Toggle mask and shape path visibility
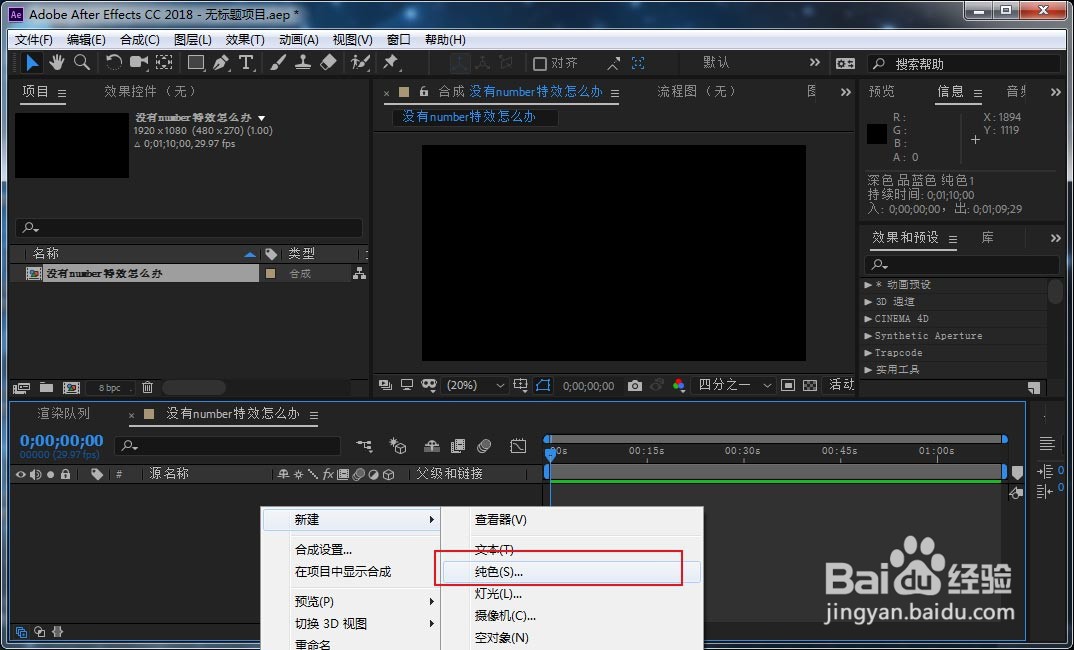Image resolution: width=1074 pixels, height=650 pixels. [x=543, y=386]
